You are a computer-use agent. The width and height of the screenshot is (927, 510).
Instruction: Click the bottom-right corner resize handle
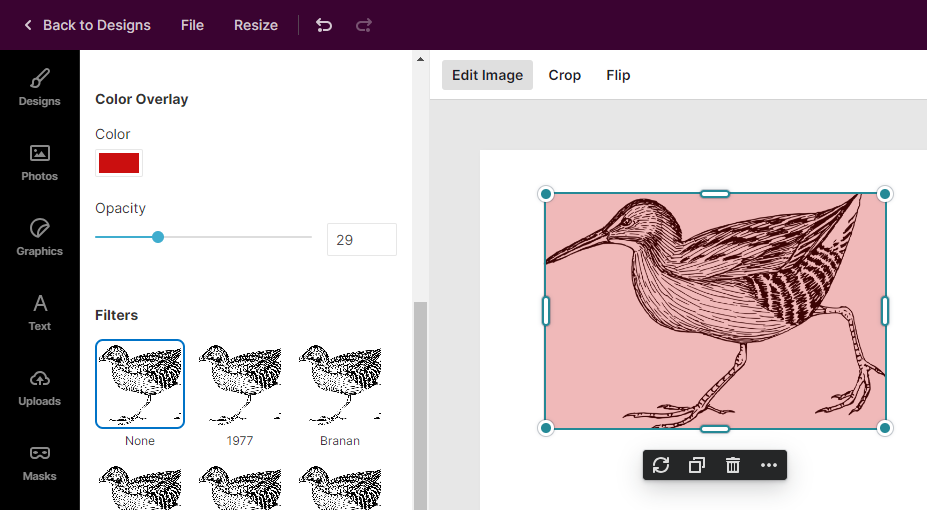(x=884, y=428)
